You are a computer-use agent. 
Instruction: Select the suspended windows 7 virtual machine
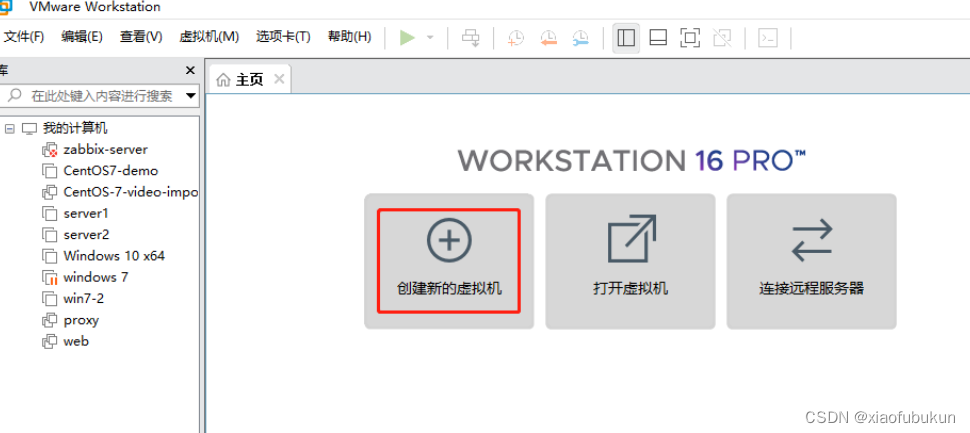pos(96,277)
